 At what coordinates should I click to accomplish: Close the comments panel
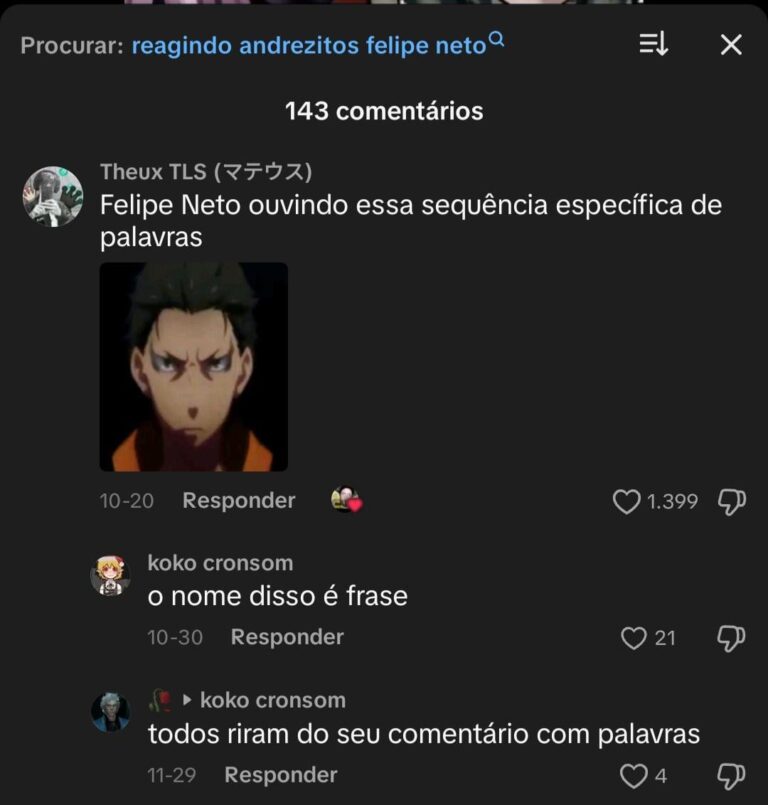tap(731, 45)
